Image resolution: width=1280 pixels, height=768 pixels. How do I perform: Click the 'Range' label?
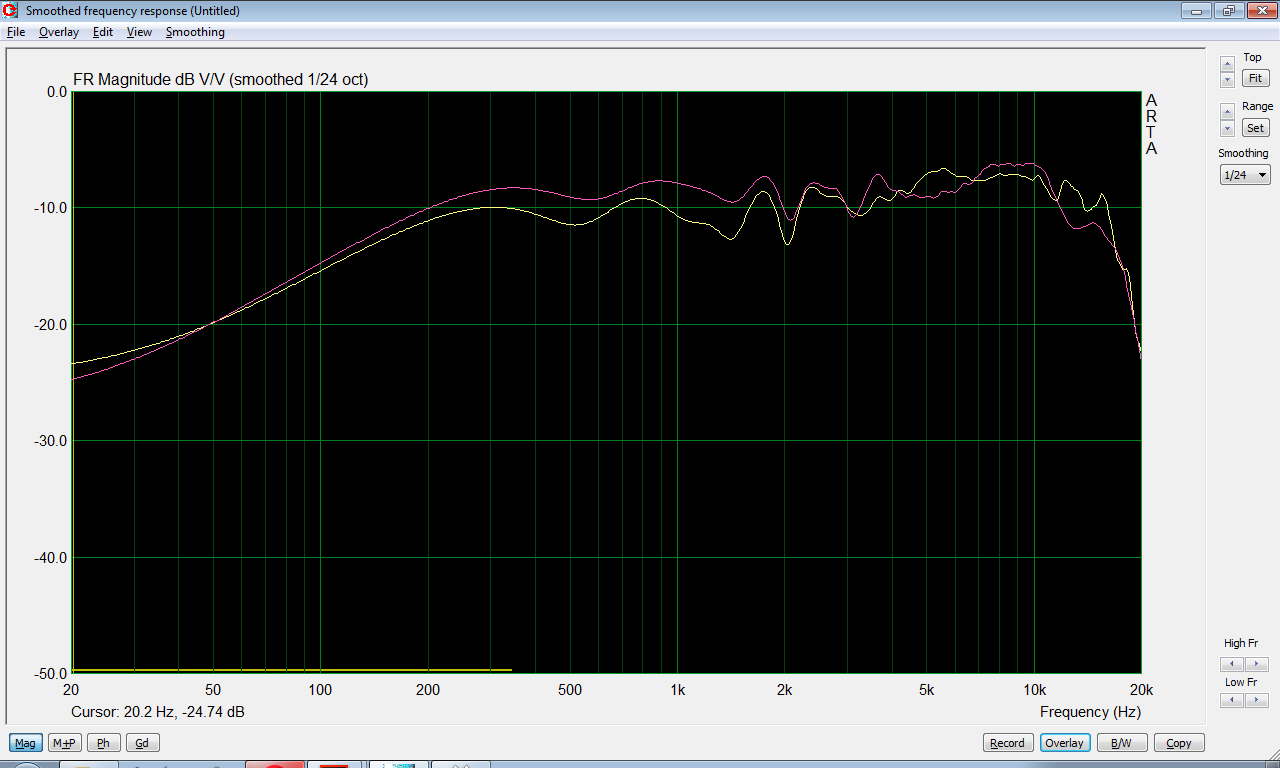[x=1258, y=106]
